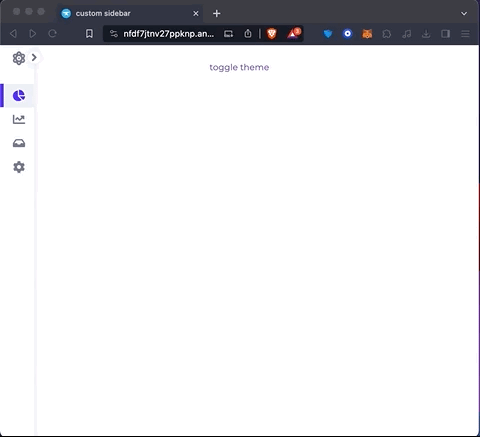The image size is (480, 437).
Task: Bookmark this page in toolbar
Action: pos(89,34)
